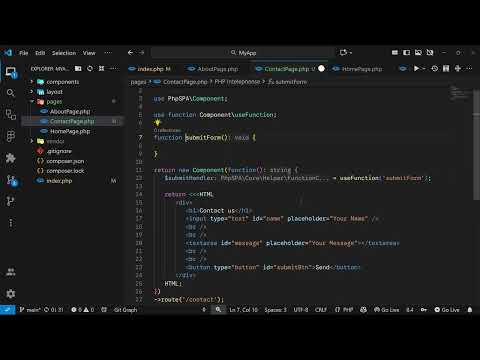The image size is (480, 360).
Task: Open the Edit menu
Action: (40, 53)
